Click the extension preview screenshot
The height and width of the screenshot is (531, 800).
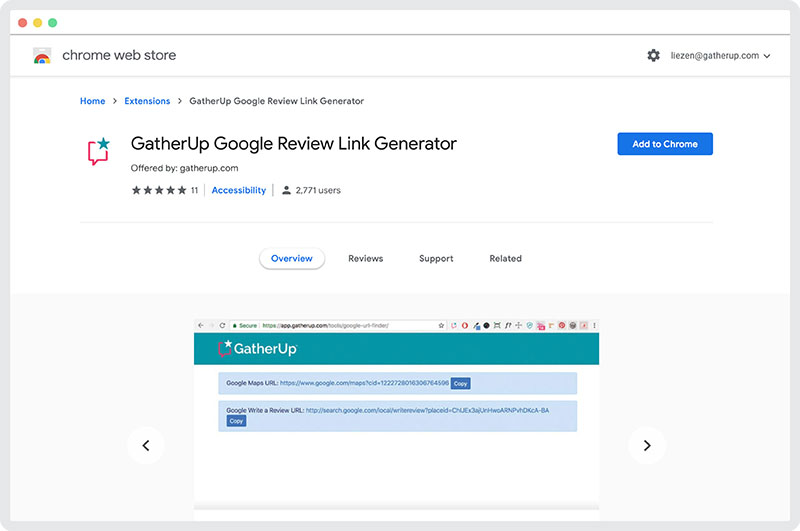pos(396,414)
